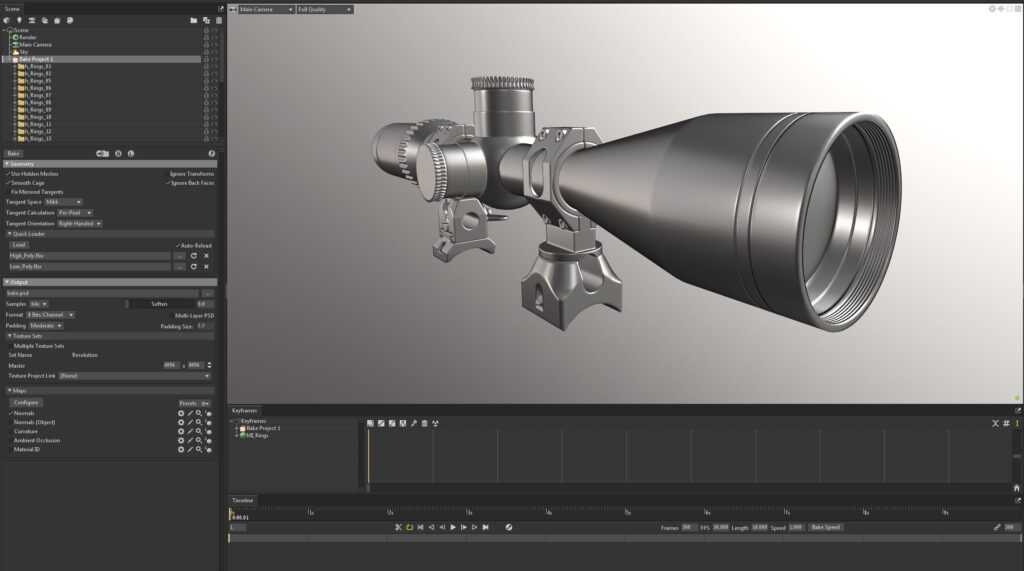Toggle the Multiple Texture Sets checkbox
Image resolution: width=1024 pixels, height=571 pixels.
[11, 346]
